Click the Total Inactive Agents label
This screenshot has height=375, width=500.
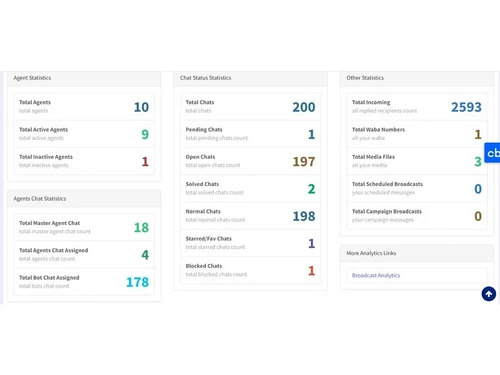pos(46,157)
